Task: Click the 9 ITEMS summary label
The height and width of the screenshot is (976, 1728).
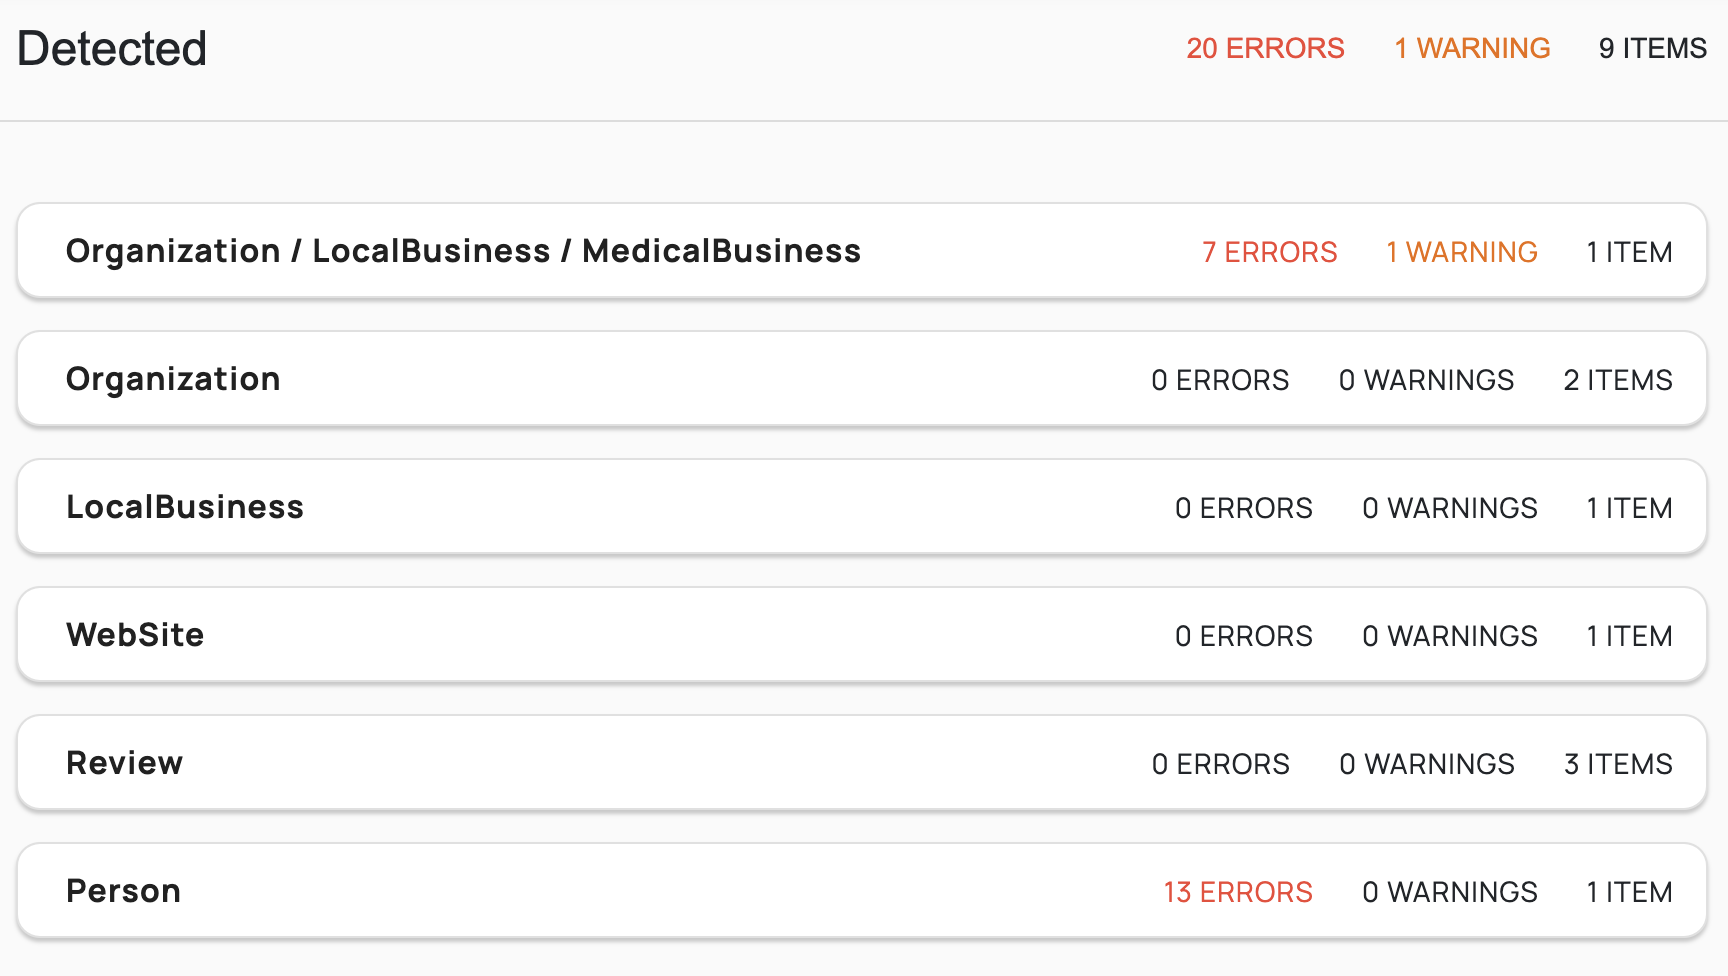Action: 1652,47
